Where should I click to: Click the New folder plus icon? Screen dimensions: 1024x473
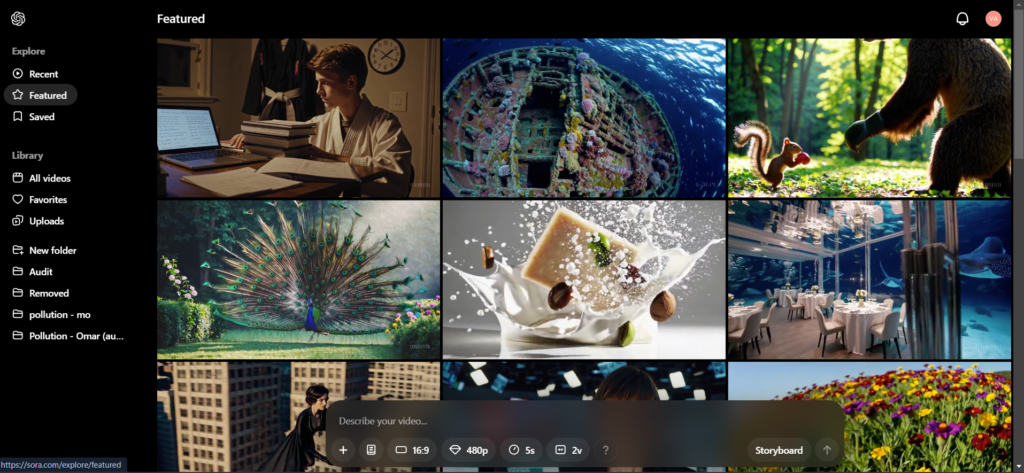pos(18,250)
